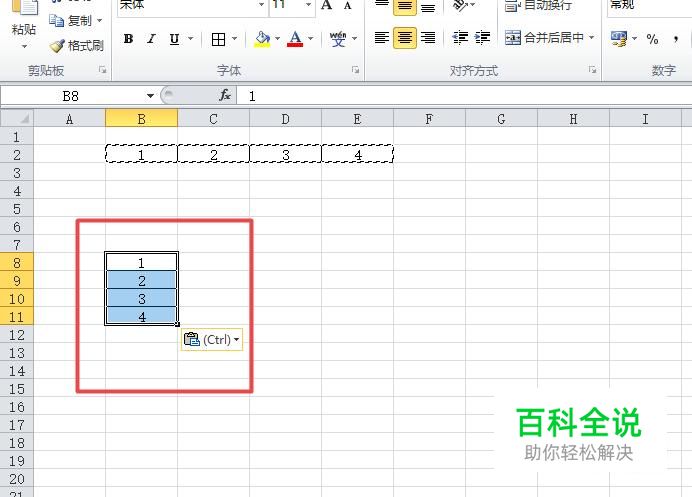Toggle center horizontal alignment
This screenshot has height=497, width=692.
405,38
